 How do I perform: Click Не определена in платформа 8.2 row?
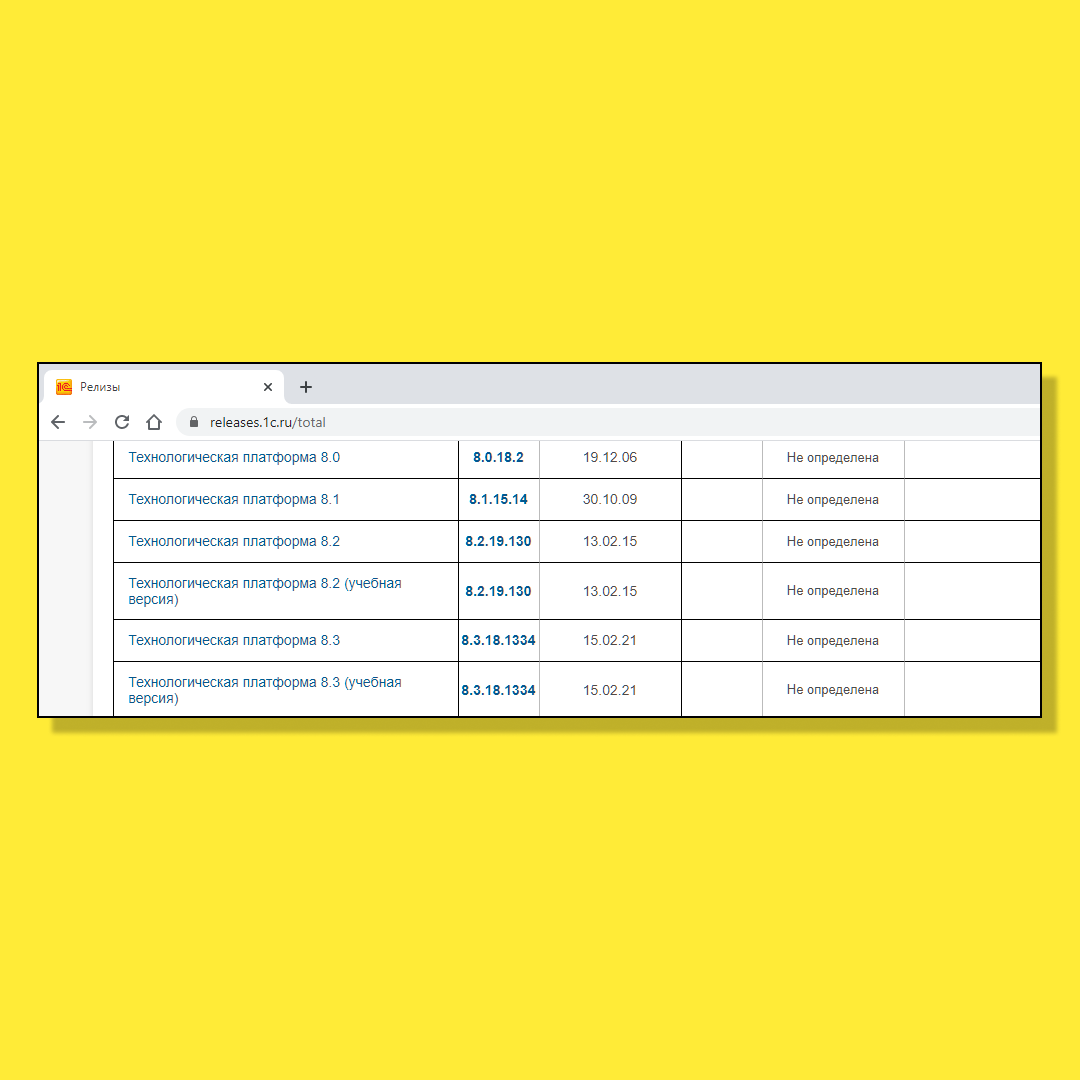tap(832, 541)
